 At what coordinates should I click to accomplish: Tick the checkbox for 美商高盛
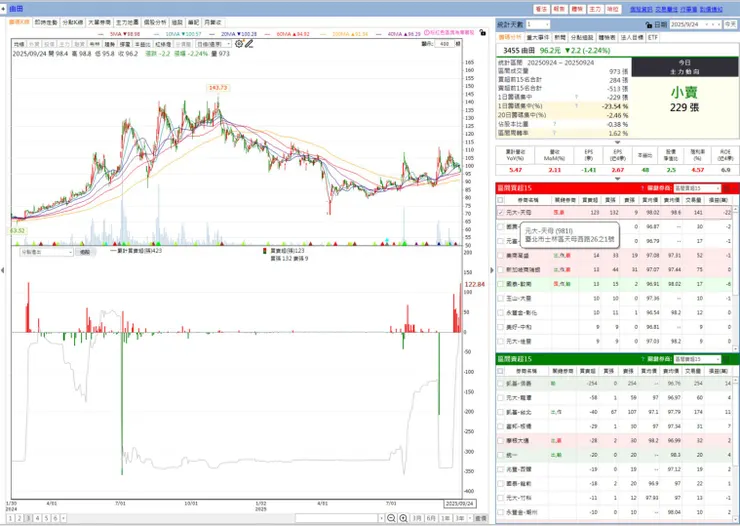(501, 256)
